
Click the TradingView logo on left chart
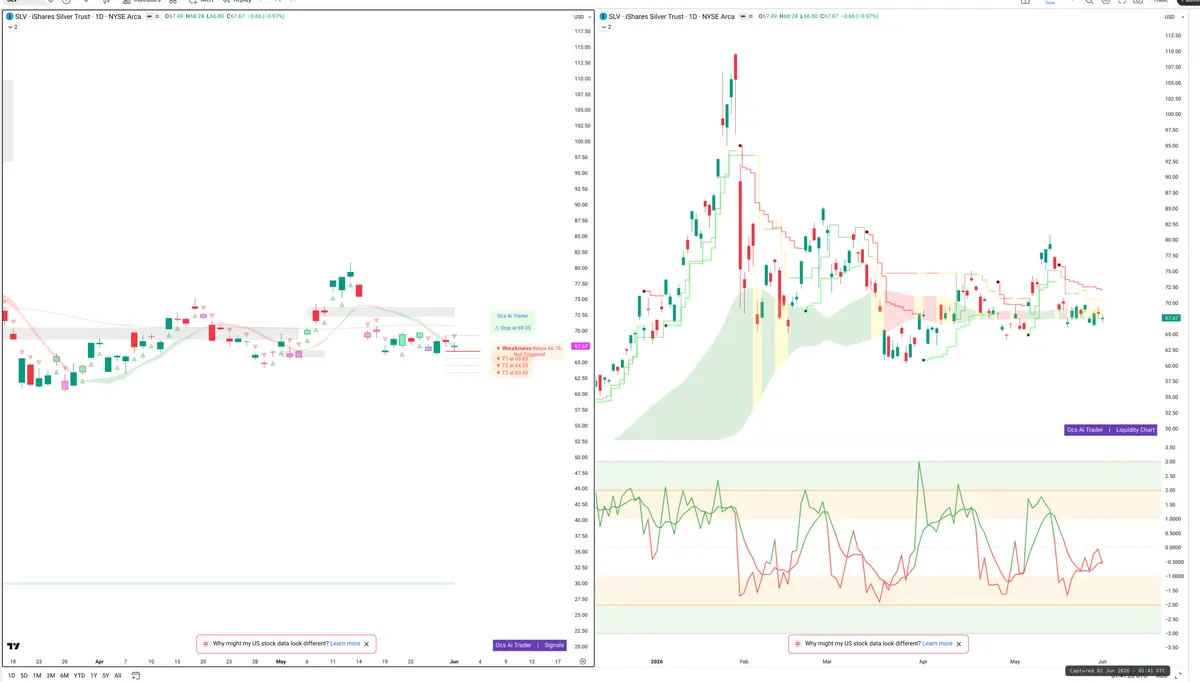point(13,646)
